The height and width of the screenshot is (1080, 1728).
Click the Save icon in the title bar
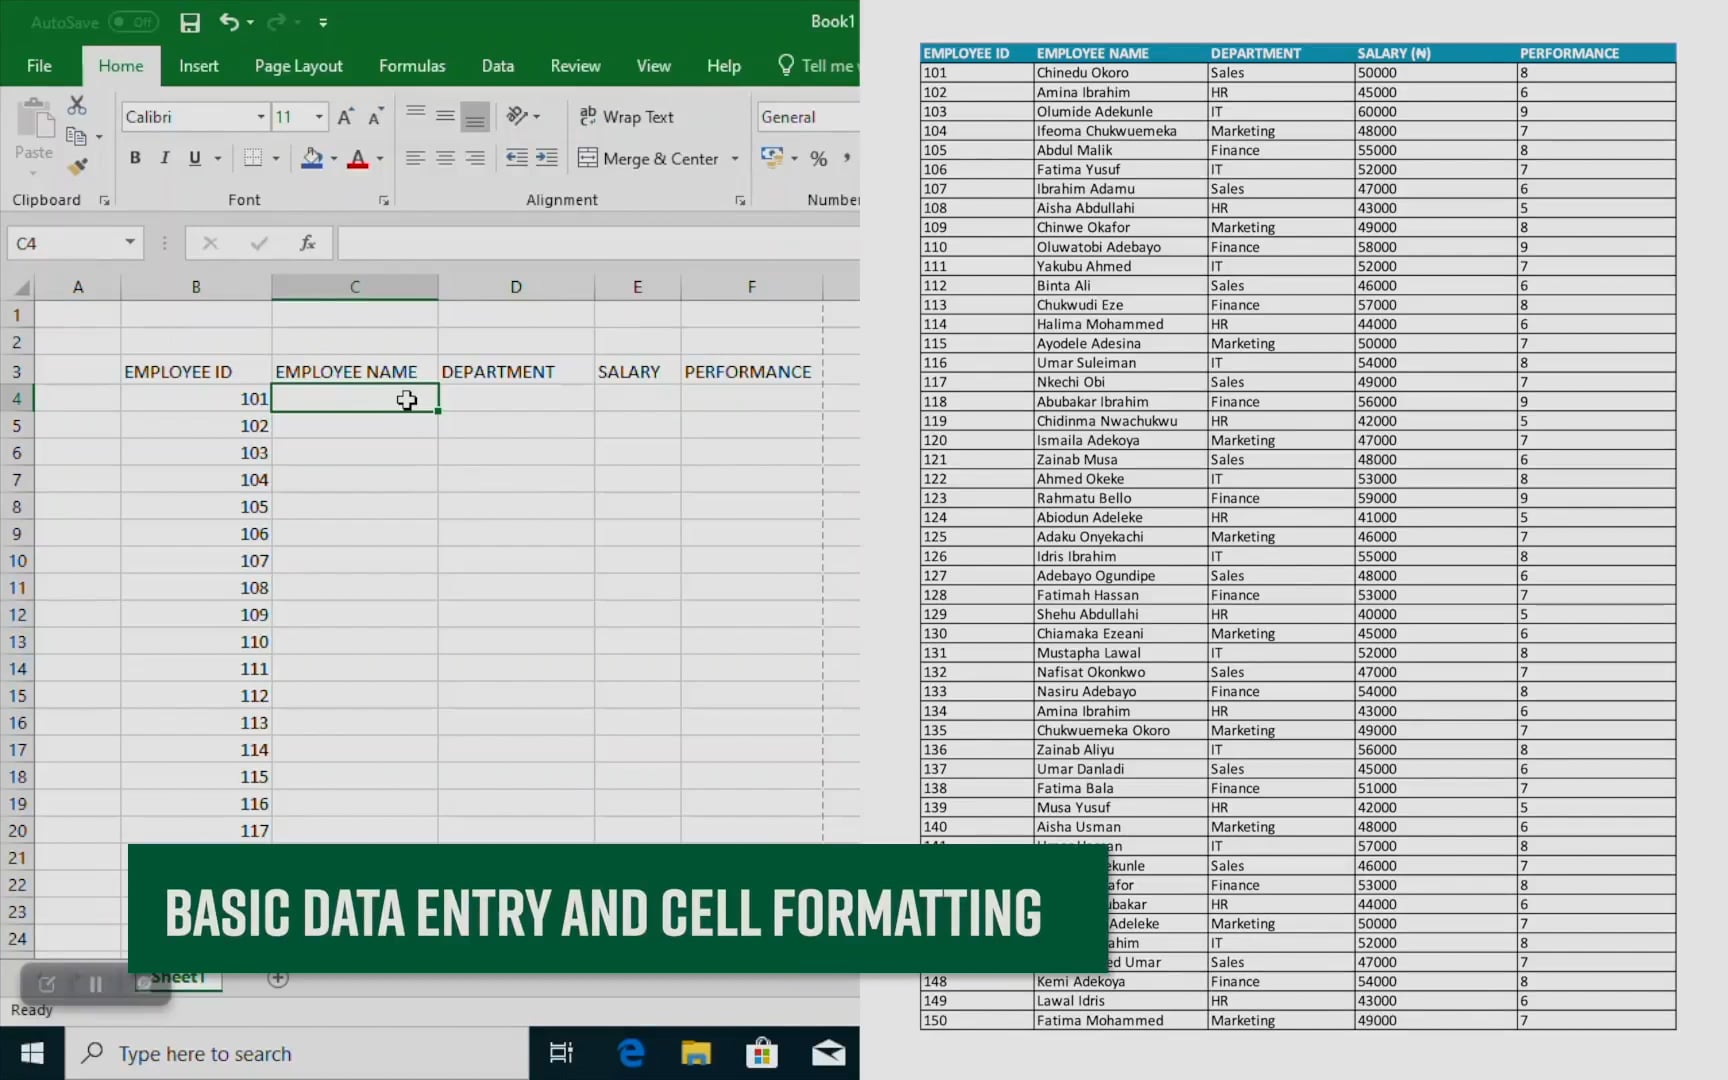pyautogui.click(x=189, y=22)
